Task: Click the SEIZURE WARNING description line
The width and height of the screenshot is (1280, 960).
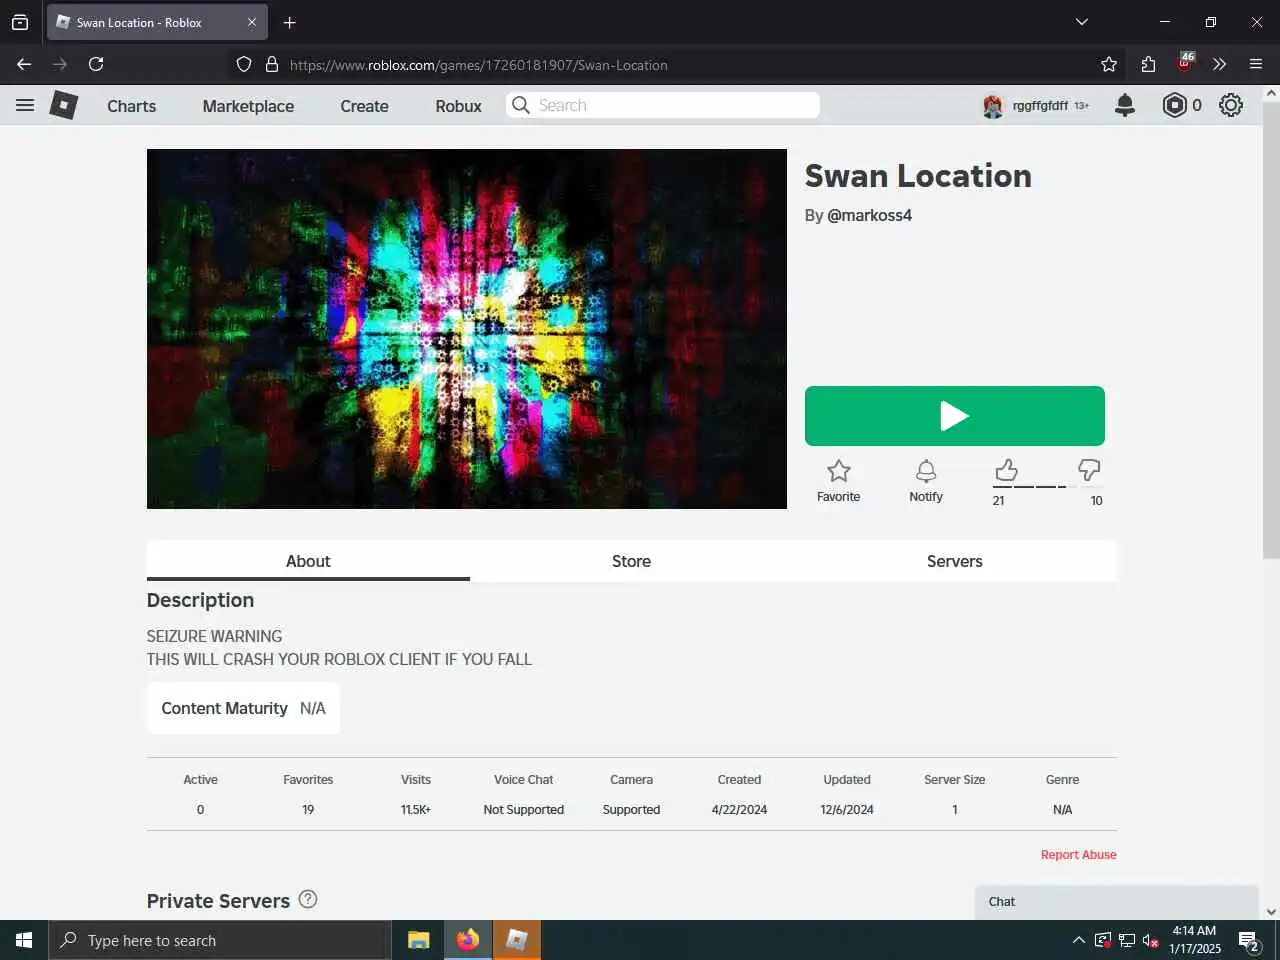Action: (214, 636)
